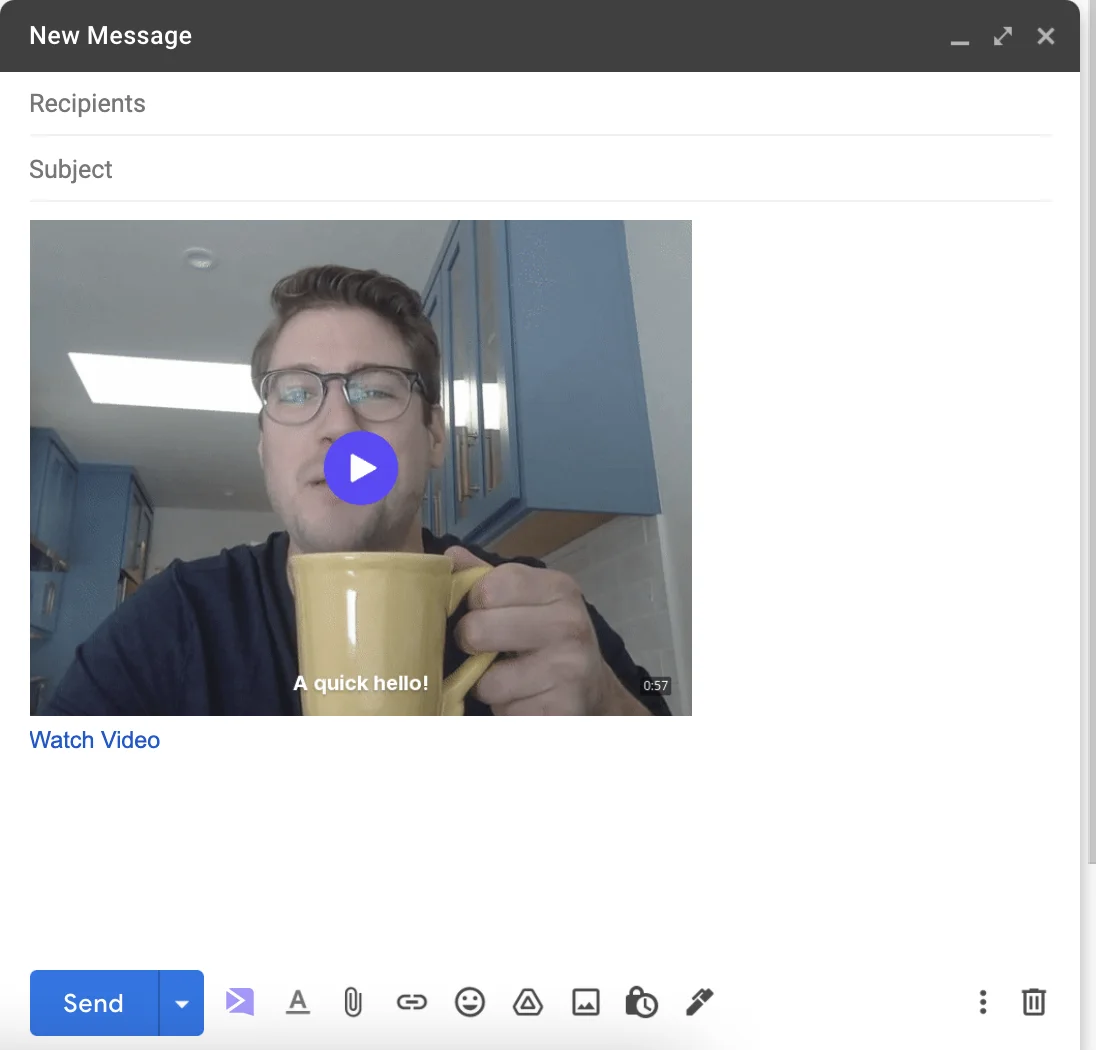Insert signature with pen icon

click(x=699, y=1002)
